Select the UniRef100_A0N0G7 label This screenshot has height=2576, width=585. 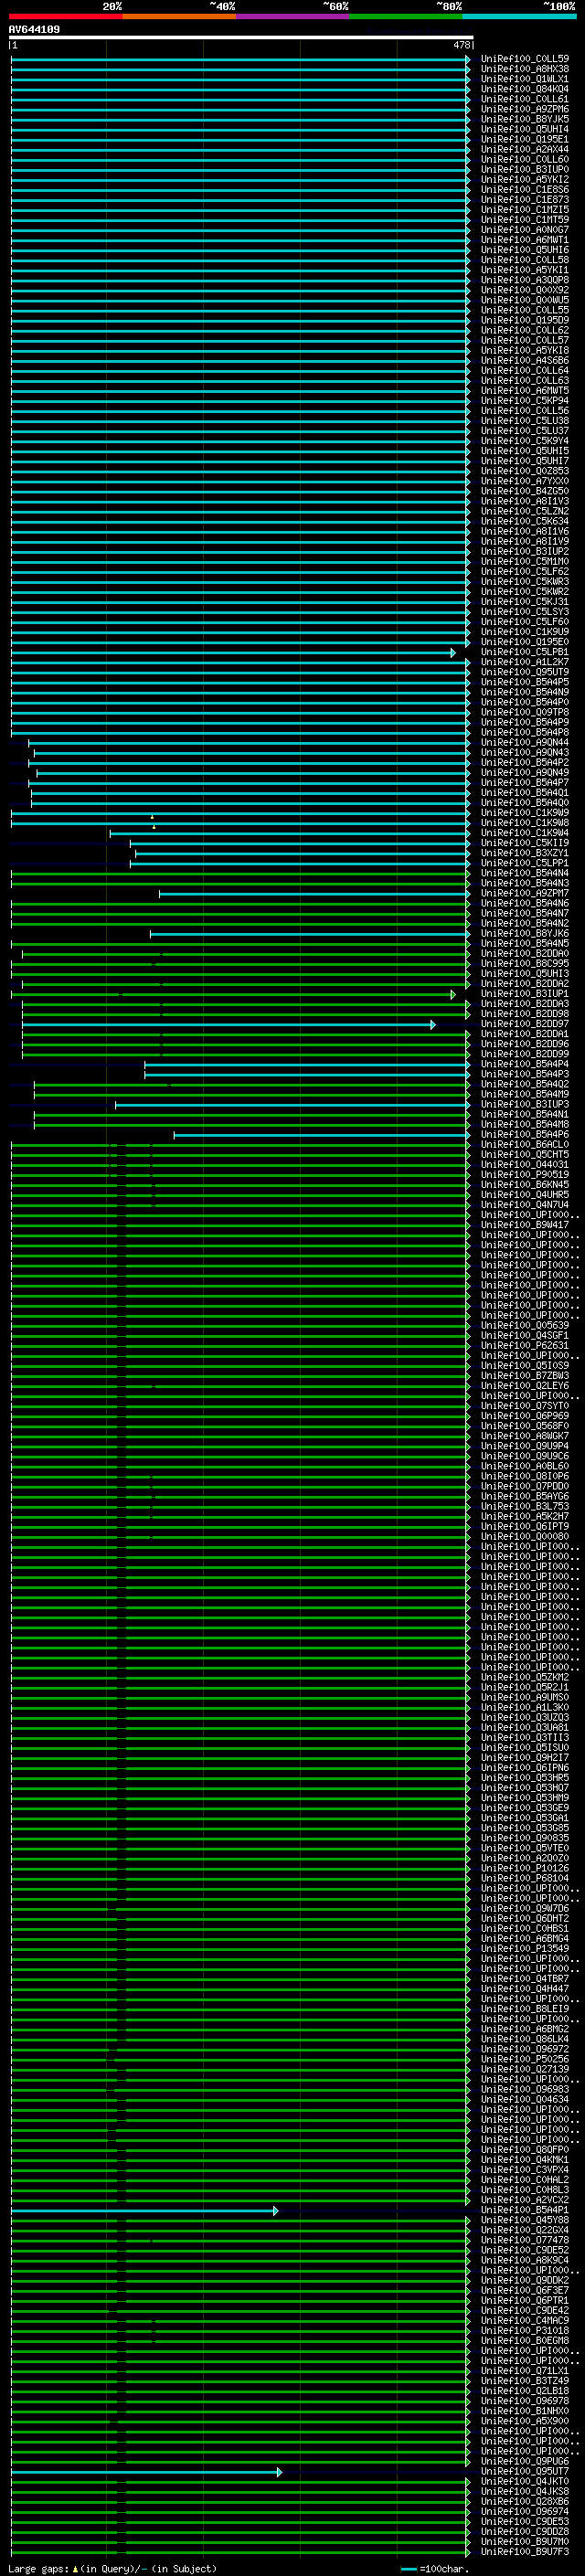tap(525, 230)
